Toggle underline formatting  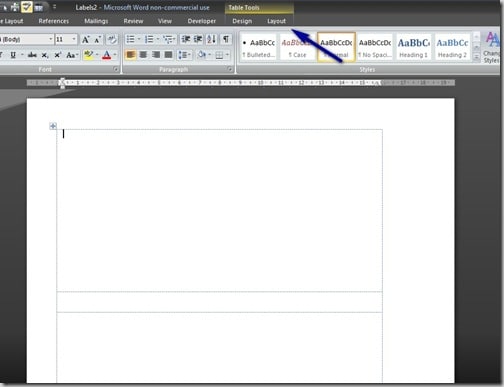13,55
